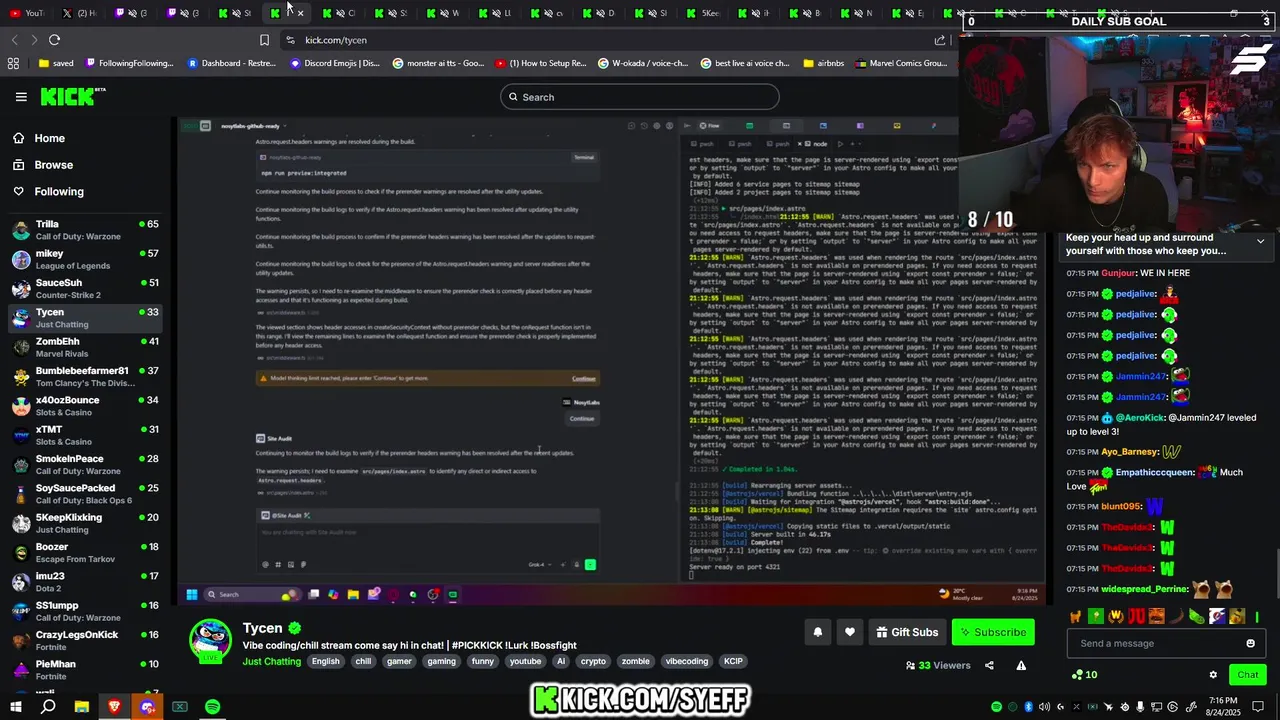Select Tycen in the following list
Viewport: 1280px width, 720px height.
pyautogui.click(x=85, y=318)
